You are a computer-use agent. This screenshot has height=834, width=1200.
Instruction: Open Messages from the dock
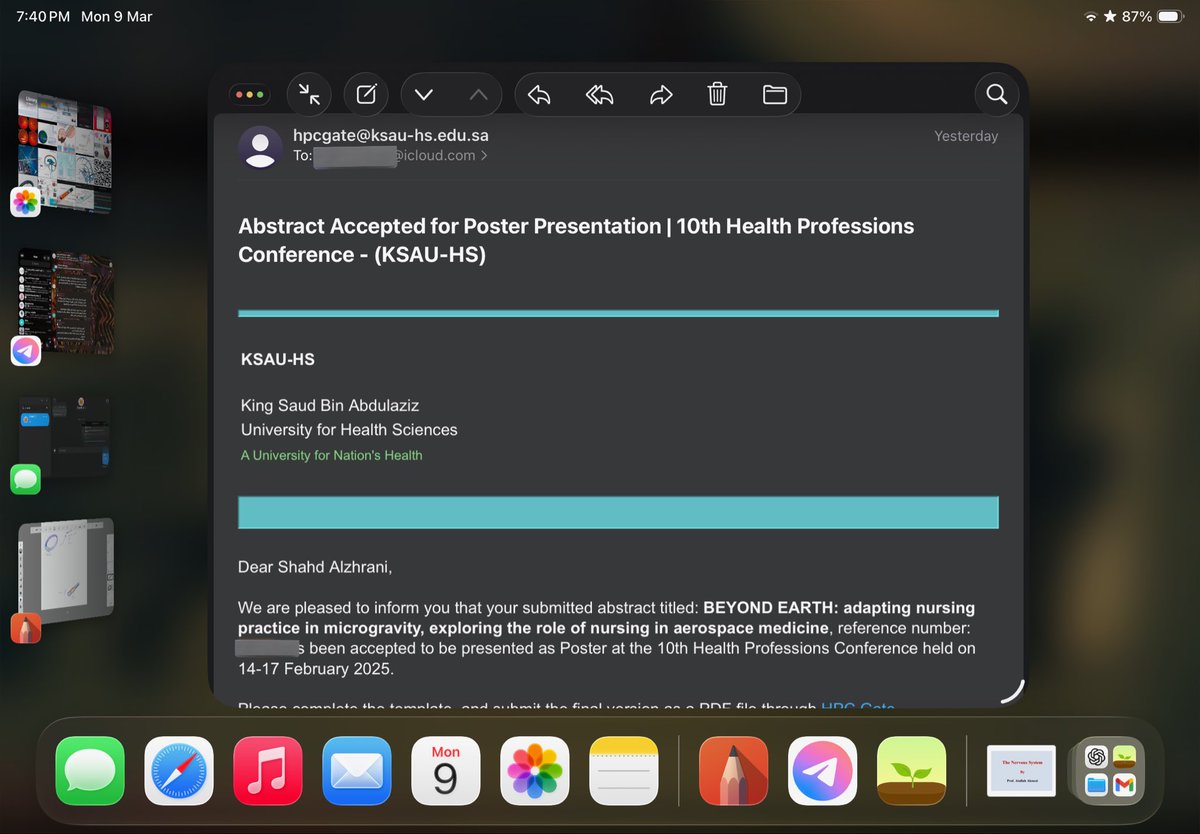pyautogui.click(x=90, y=771)
